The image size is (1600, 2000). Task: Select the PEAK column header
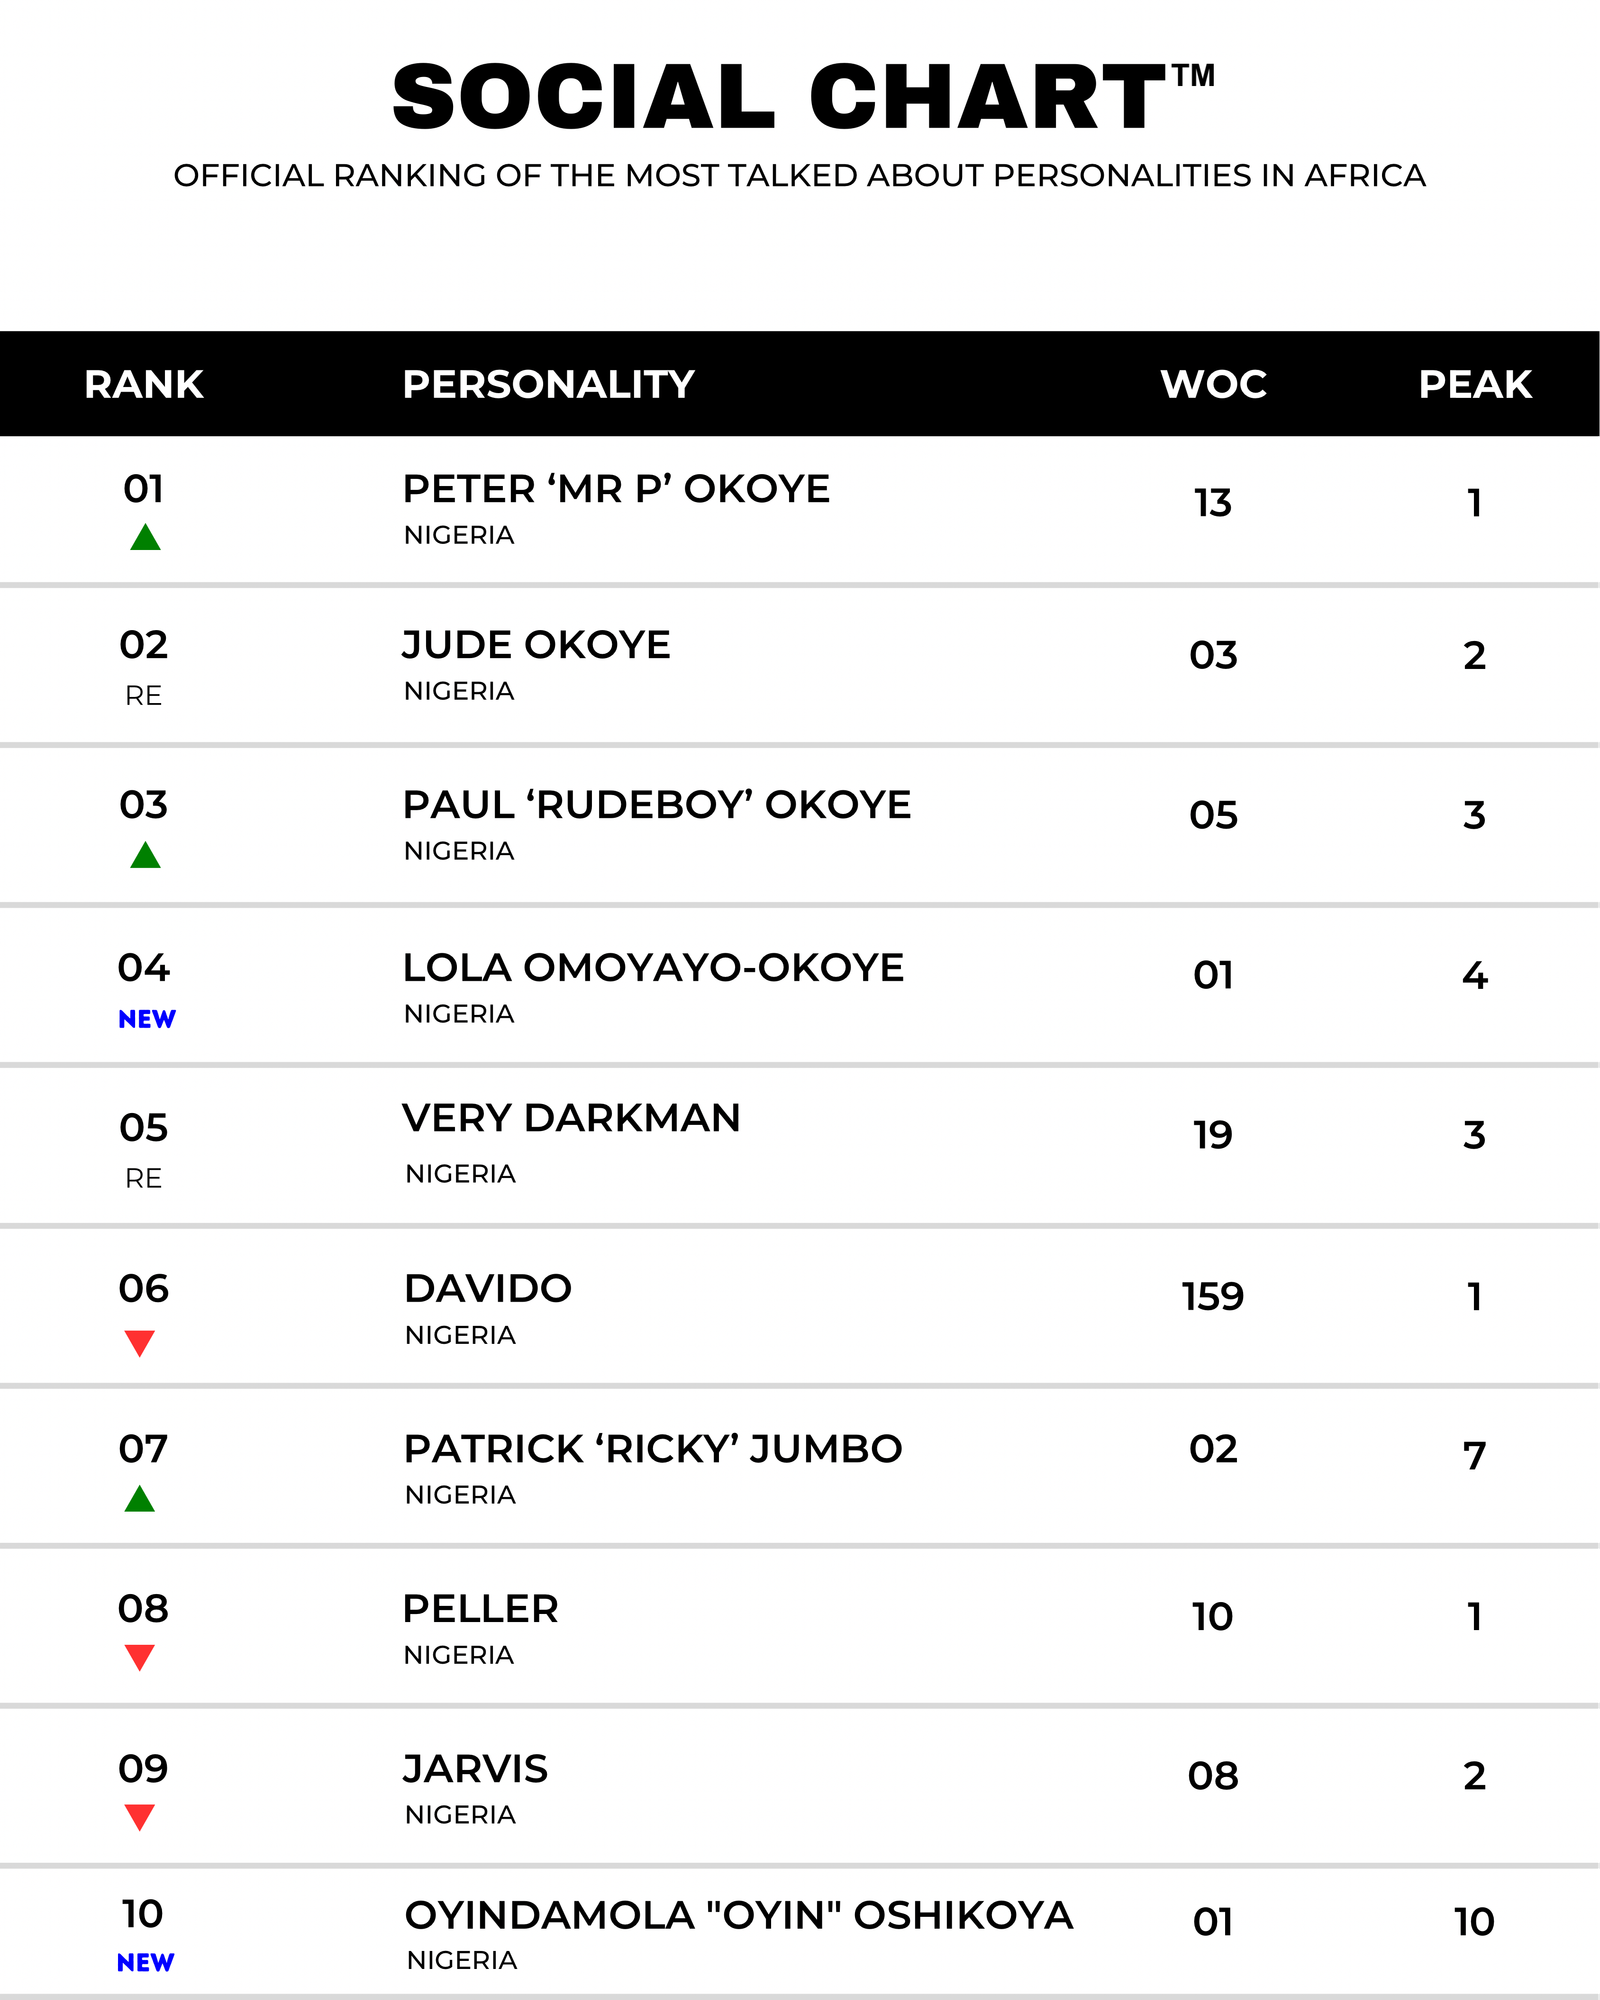coord(1475,385)
